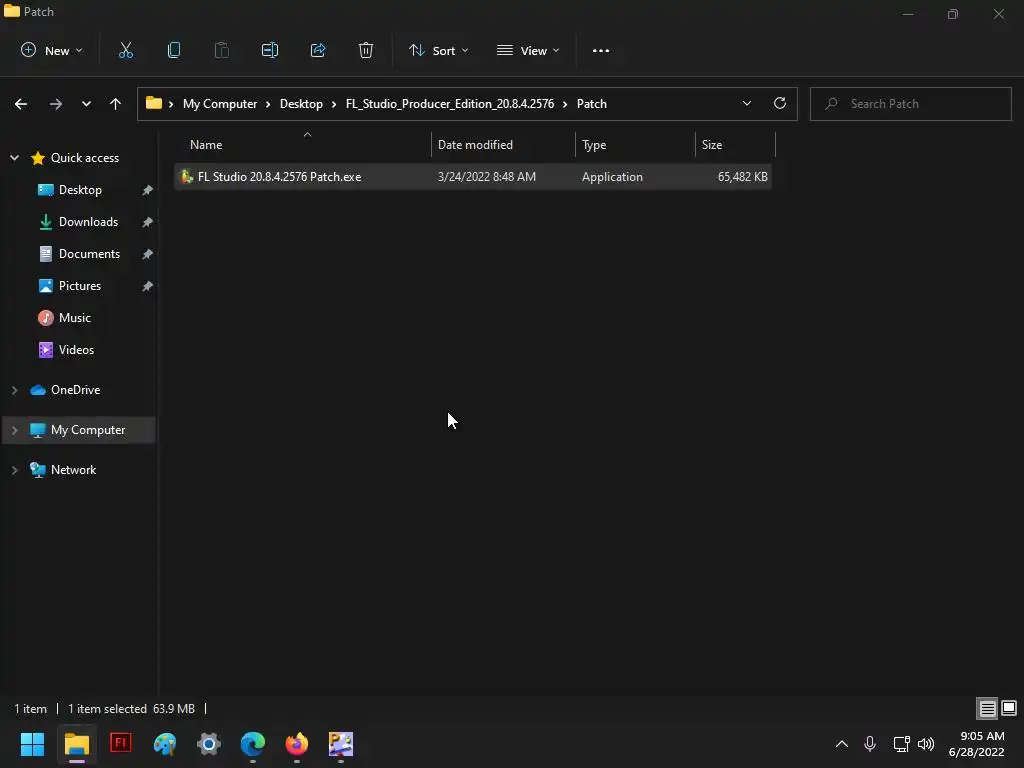
Task: Click the microphone tray icon
Action: [870, 744]
